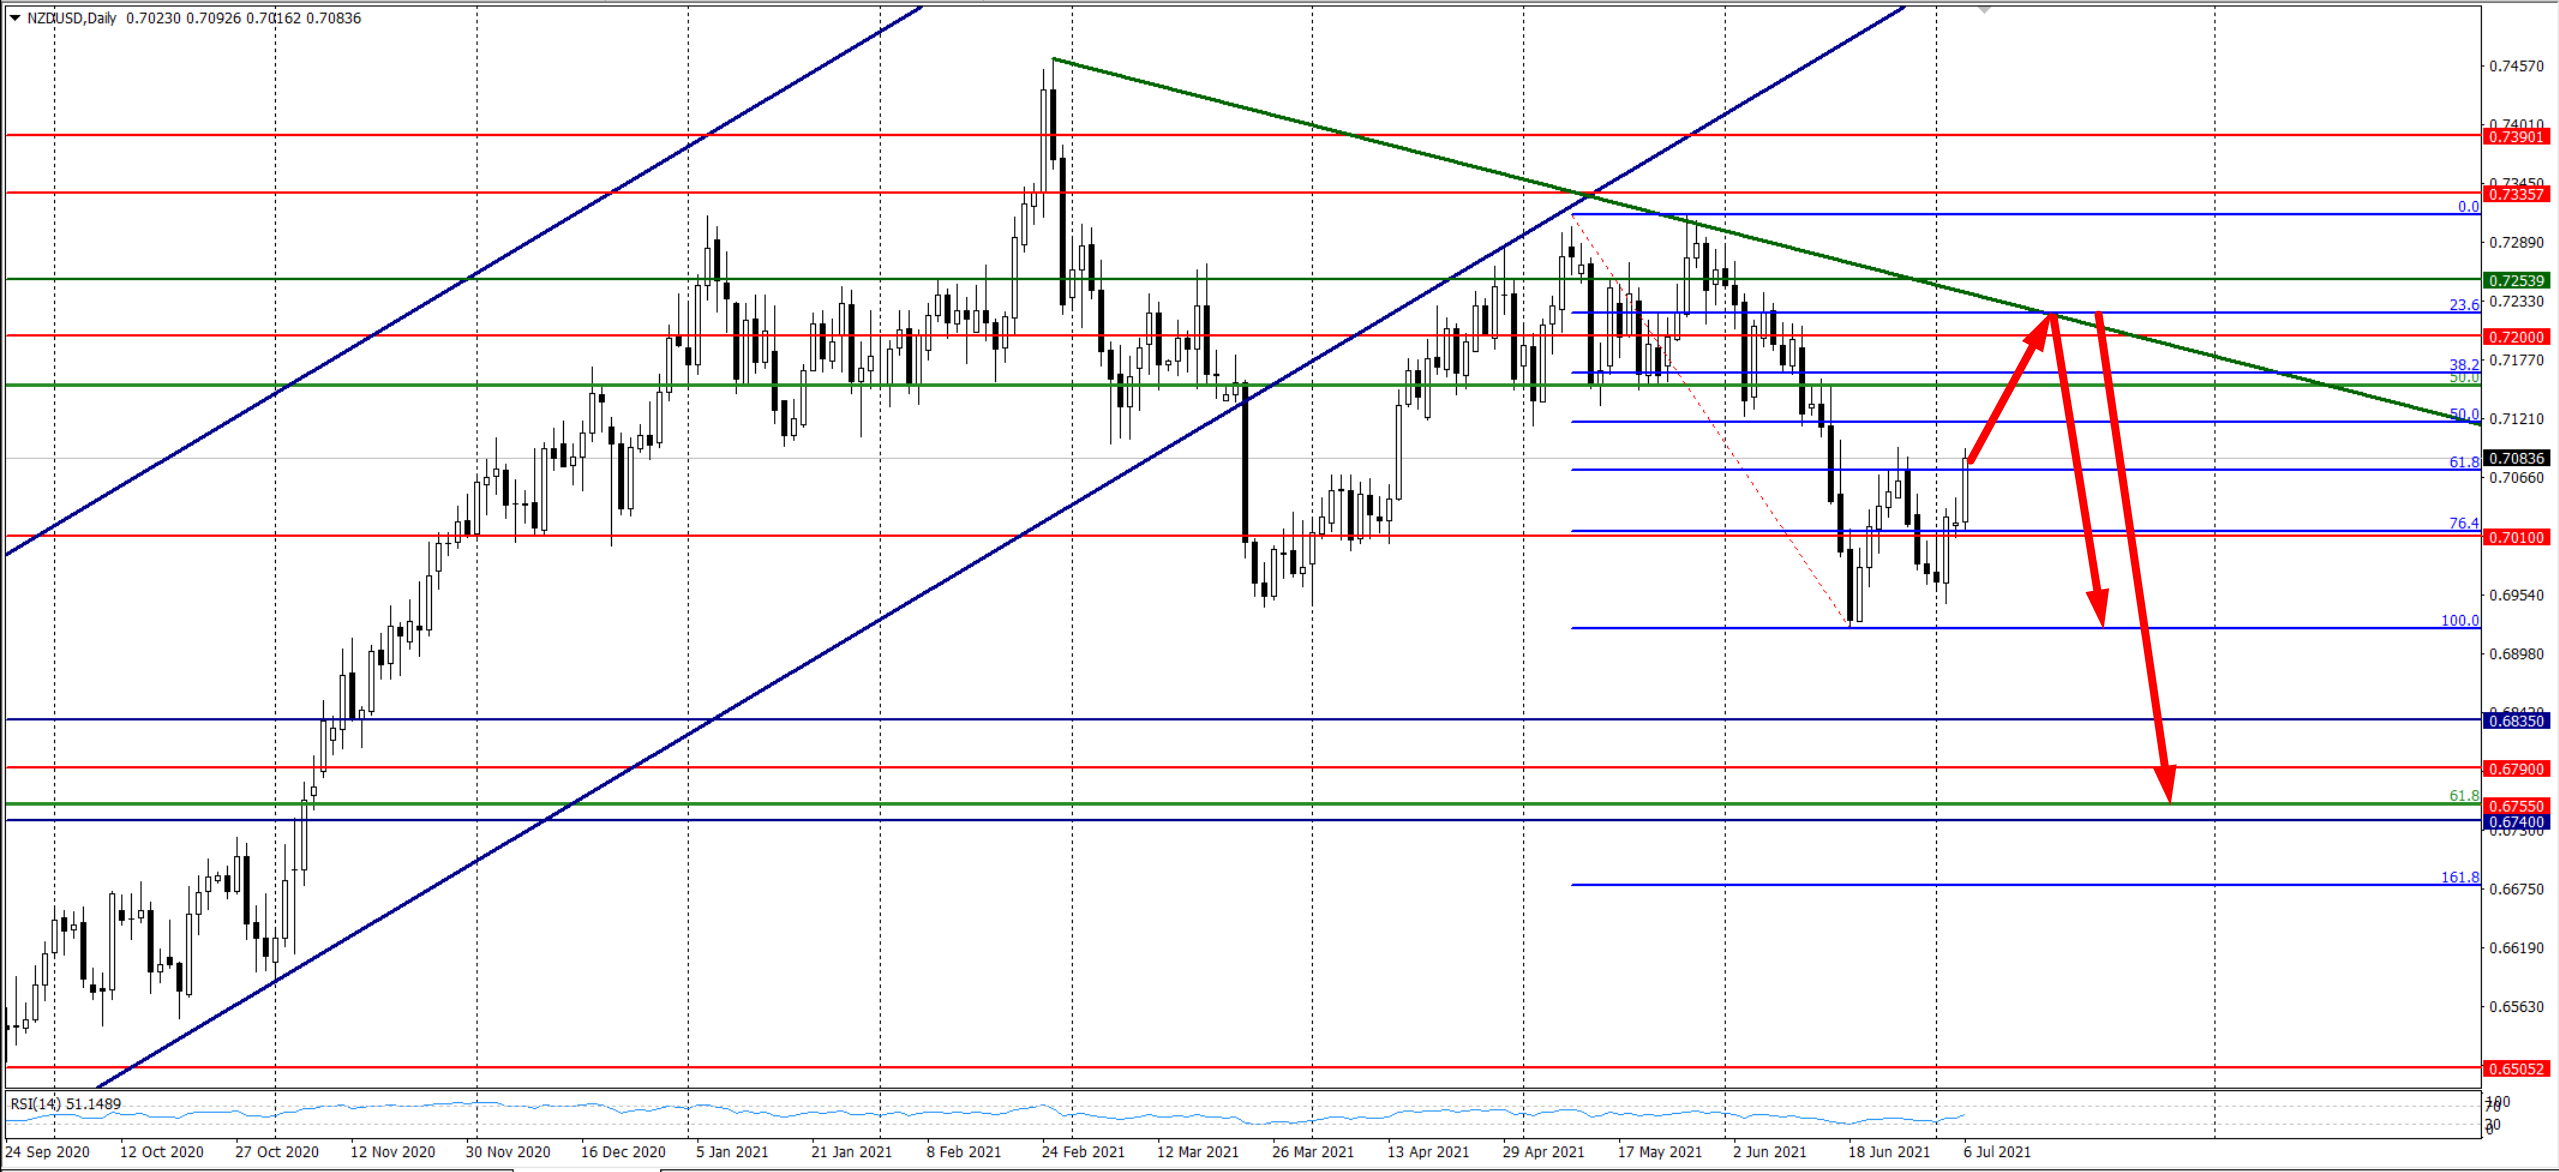Click the grey chart shift triangle marker
This screenshot has width=2559, height=1172.
pos(1985,10)
